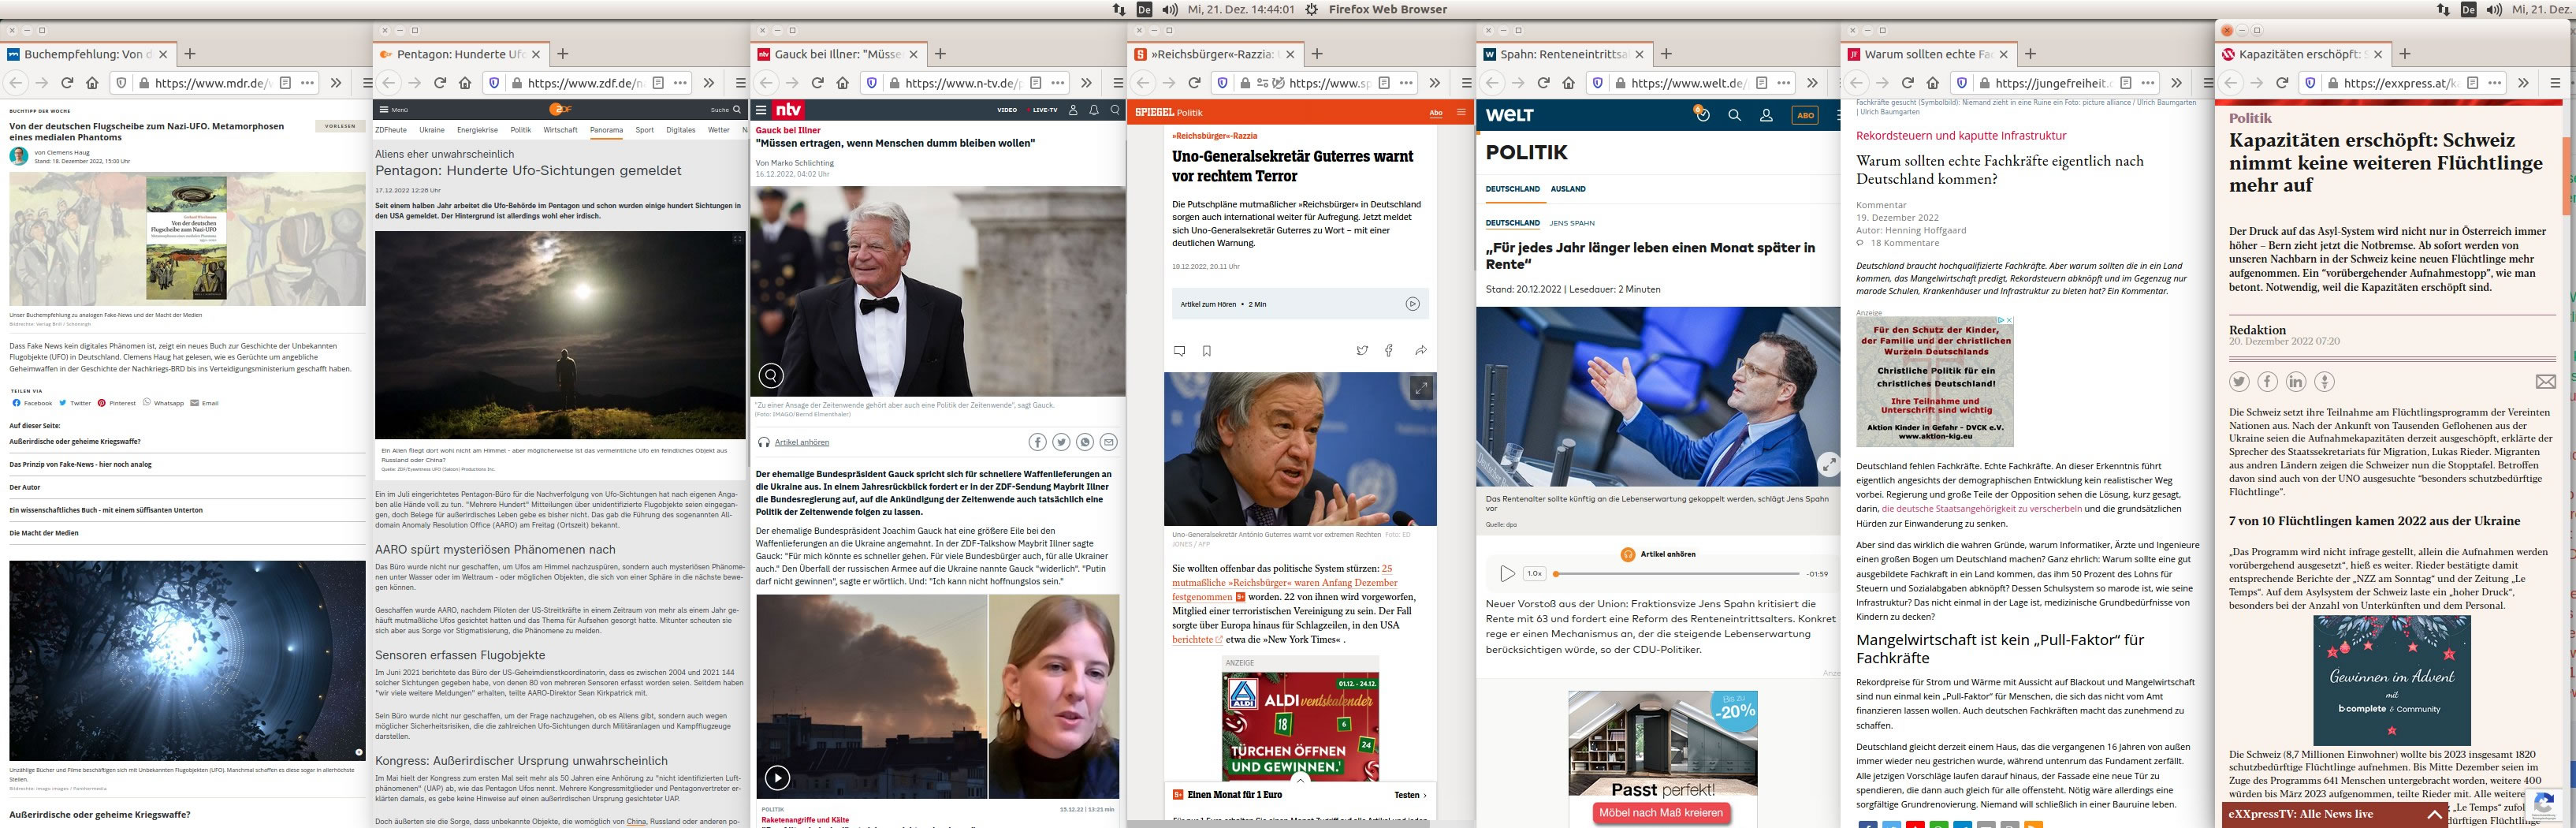
Task: Bookmark the Spiegel article
Action: click(1207, 351)
